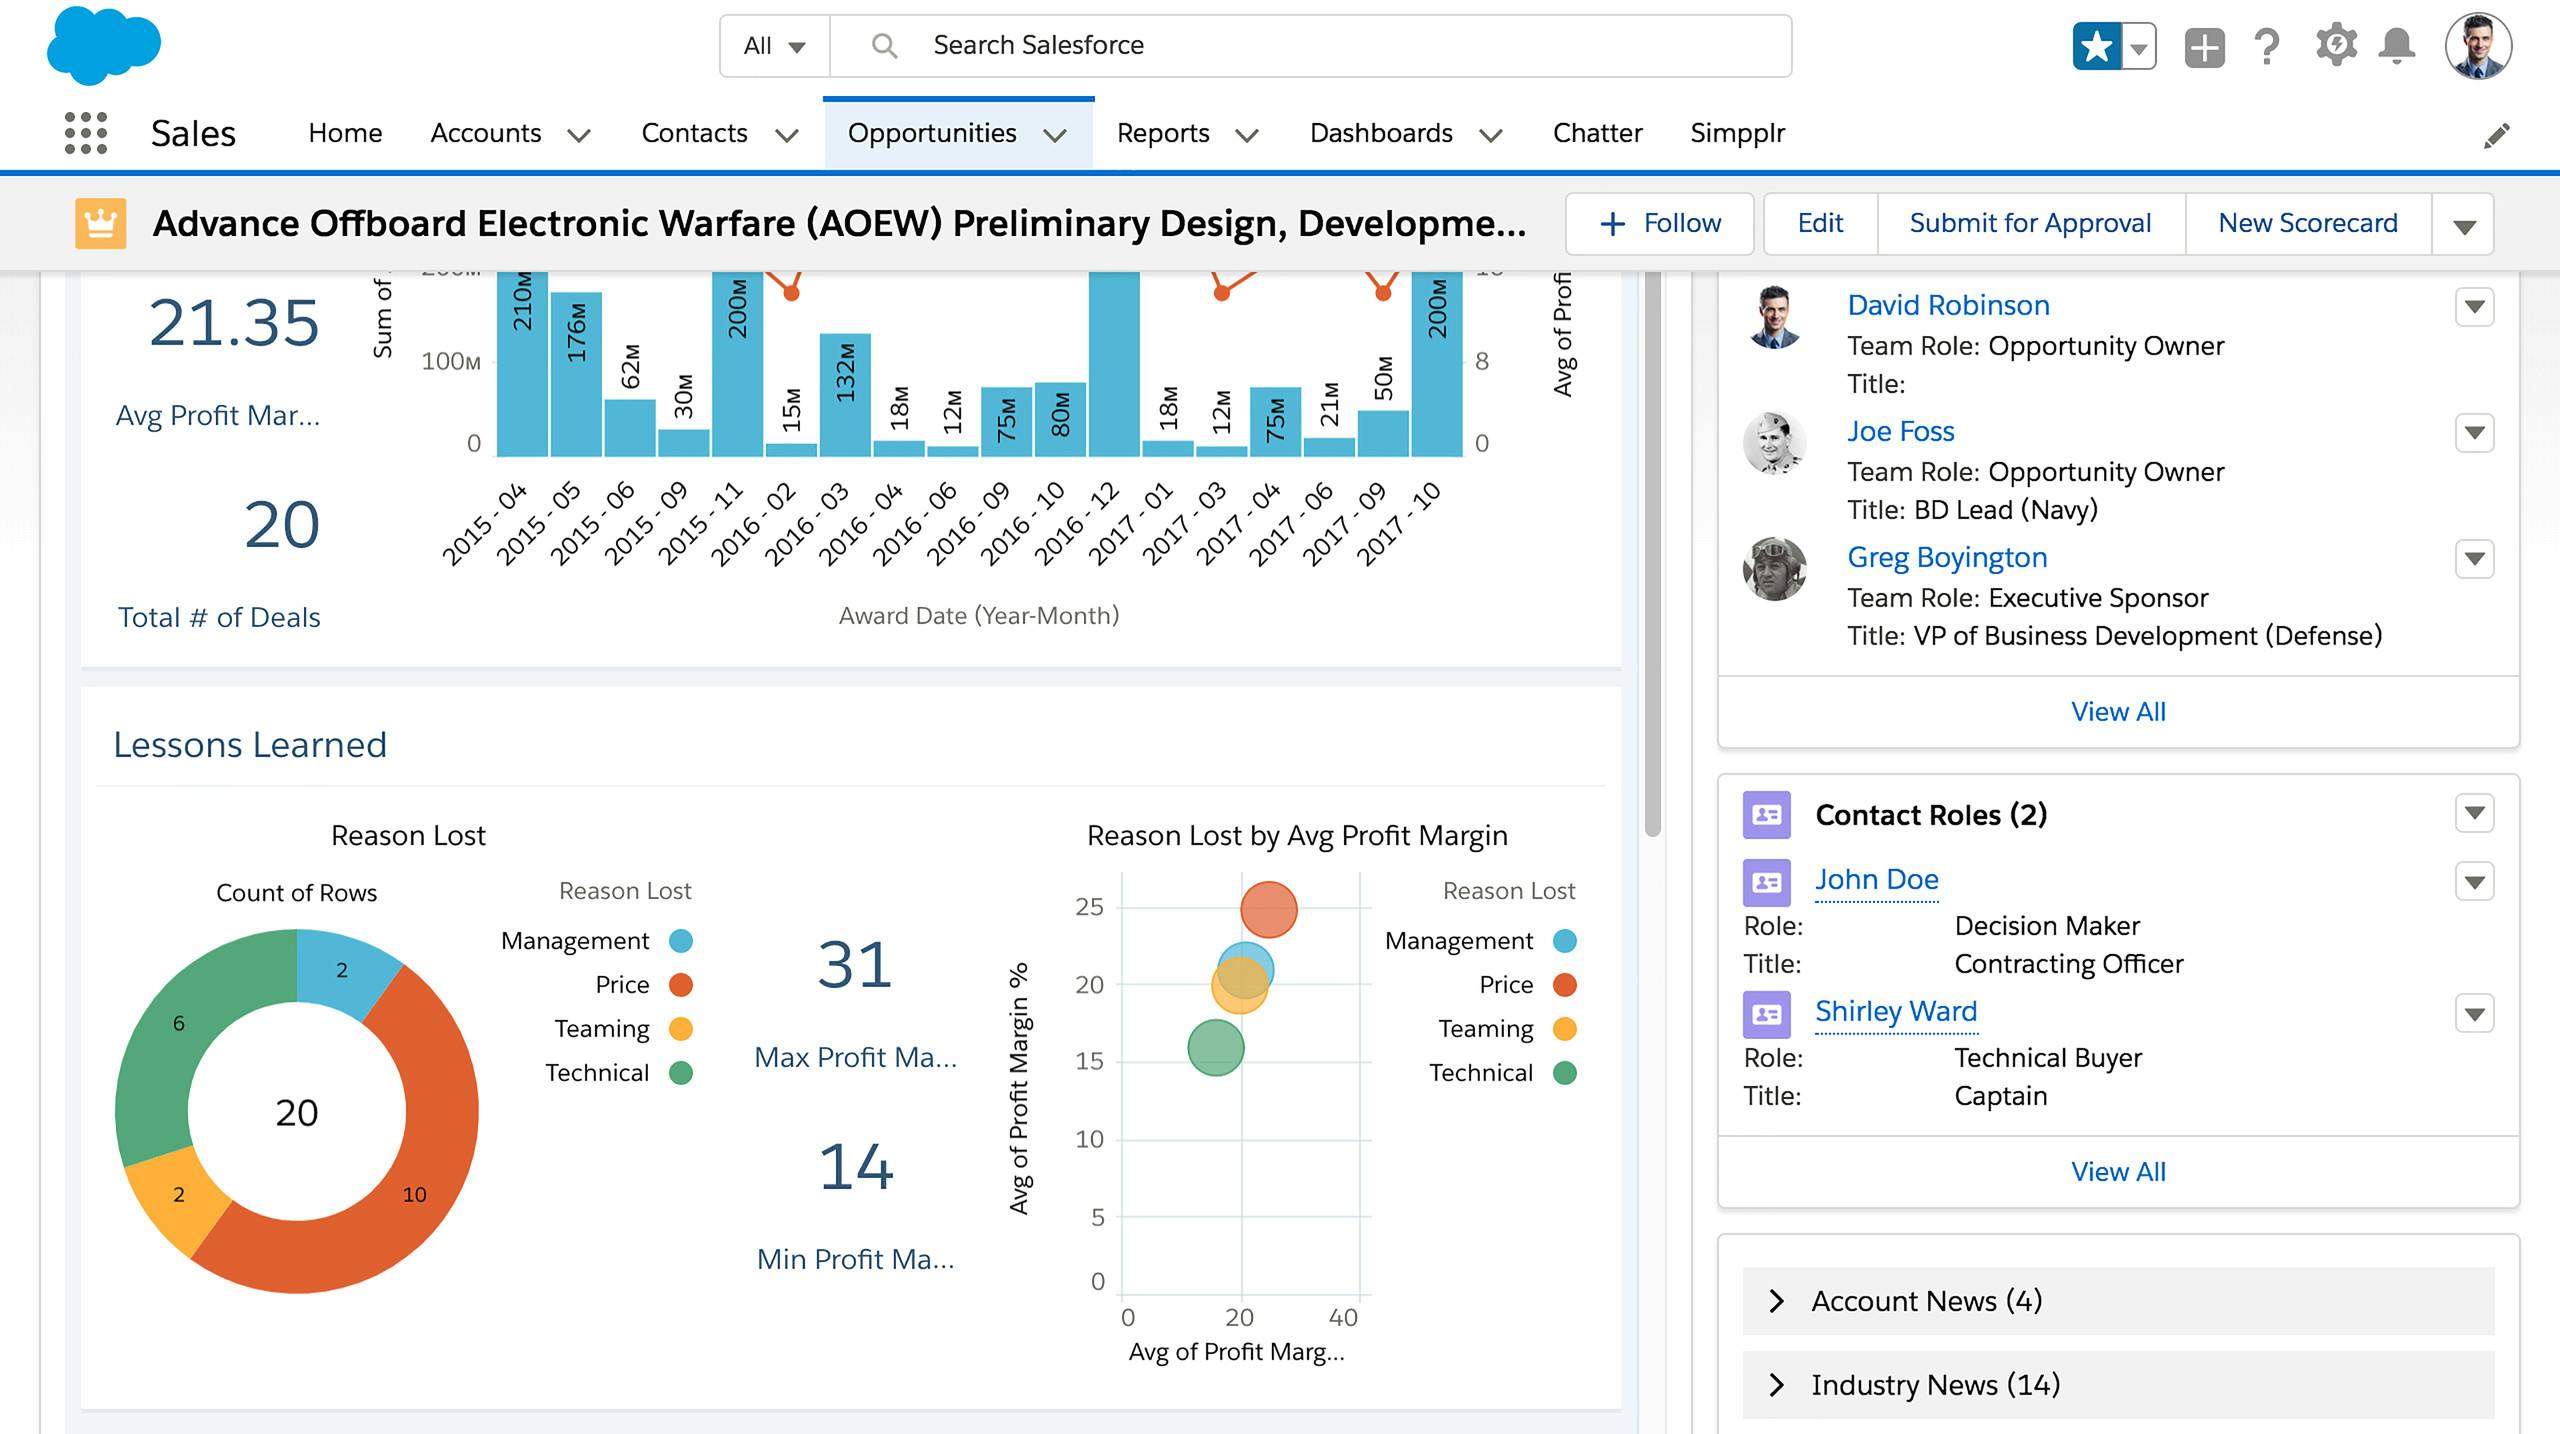Screen dimensions: 2560x1434
Task: Open the Chatter tab
Action: pyautogui.click(x=1597, y=133)
